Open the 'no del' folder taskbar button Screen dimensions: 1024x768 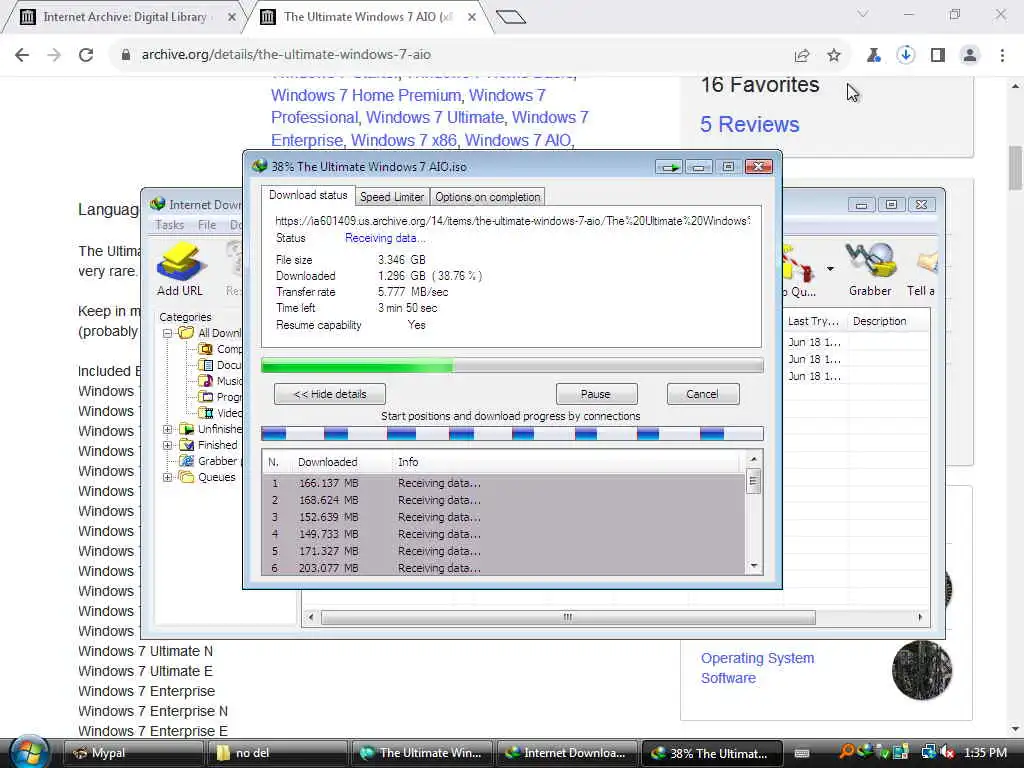pyautogui.click(x=277, y=753)
